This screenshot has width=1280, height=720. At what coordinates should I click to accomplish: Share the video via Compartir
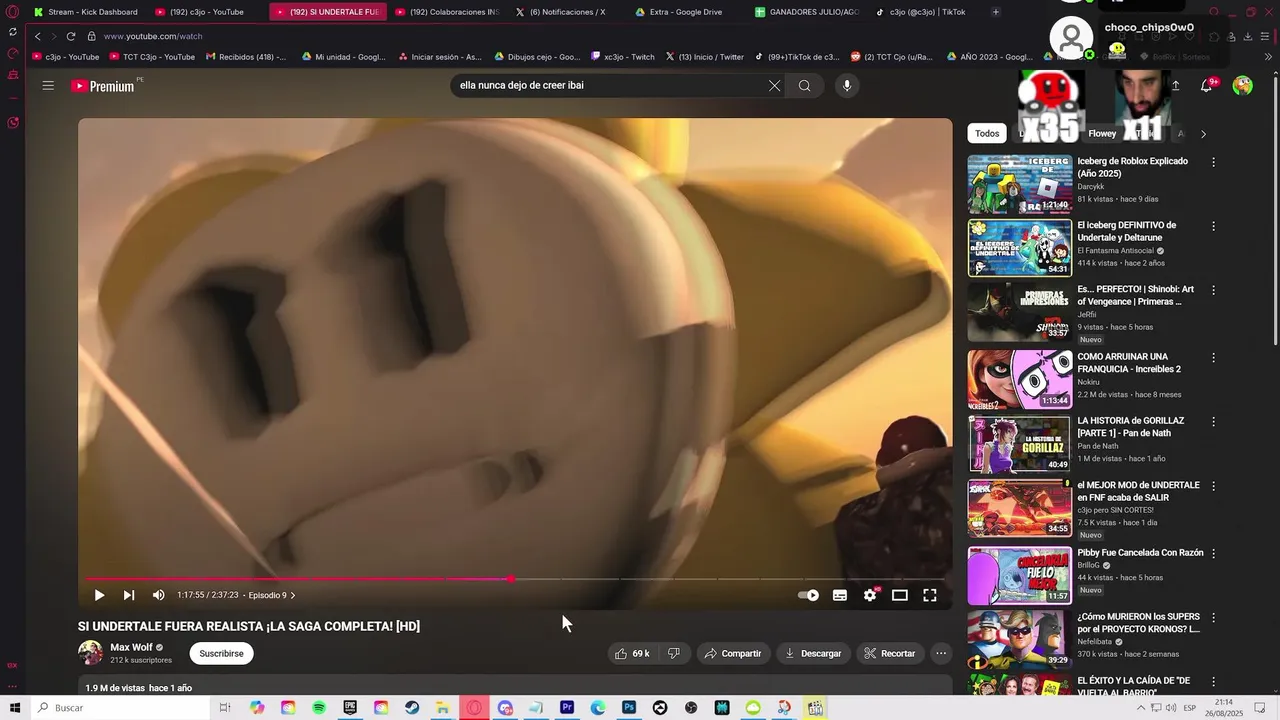coord(733,653)
